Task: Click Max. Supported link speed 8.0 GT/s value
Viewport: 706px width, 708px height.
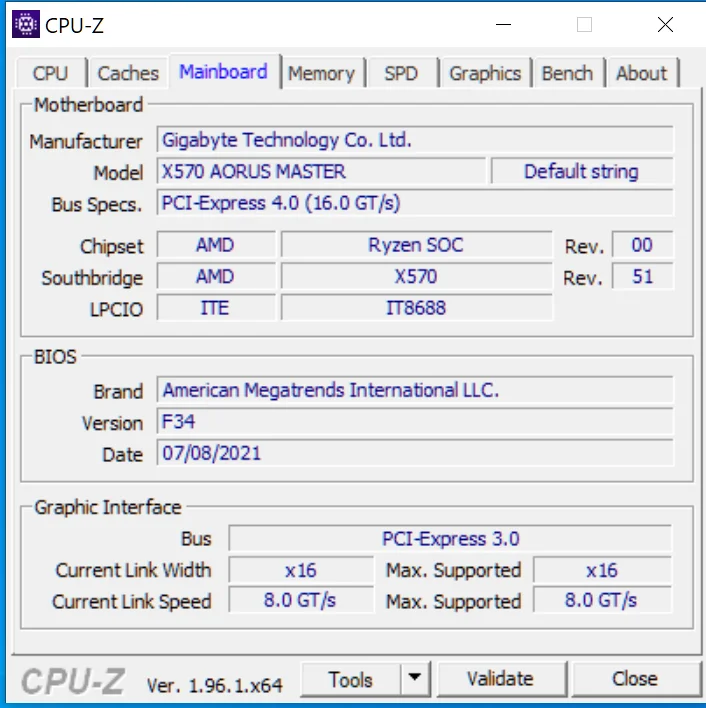Action: click(602, 600)
